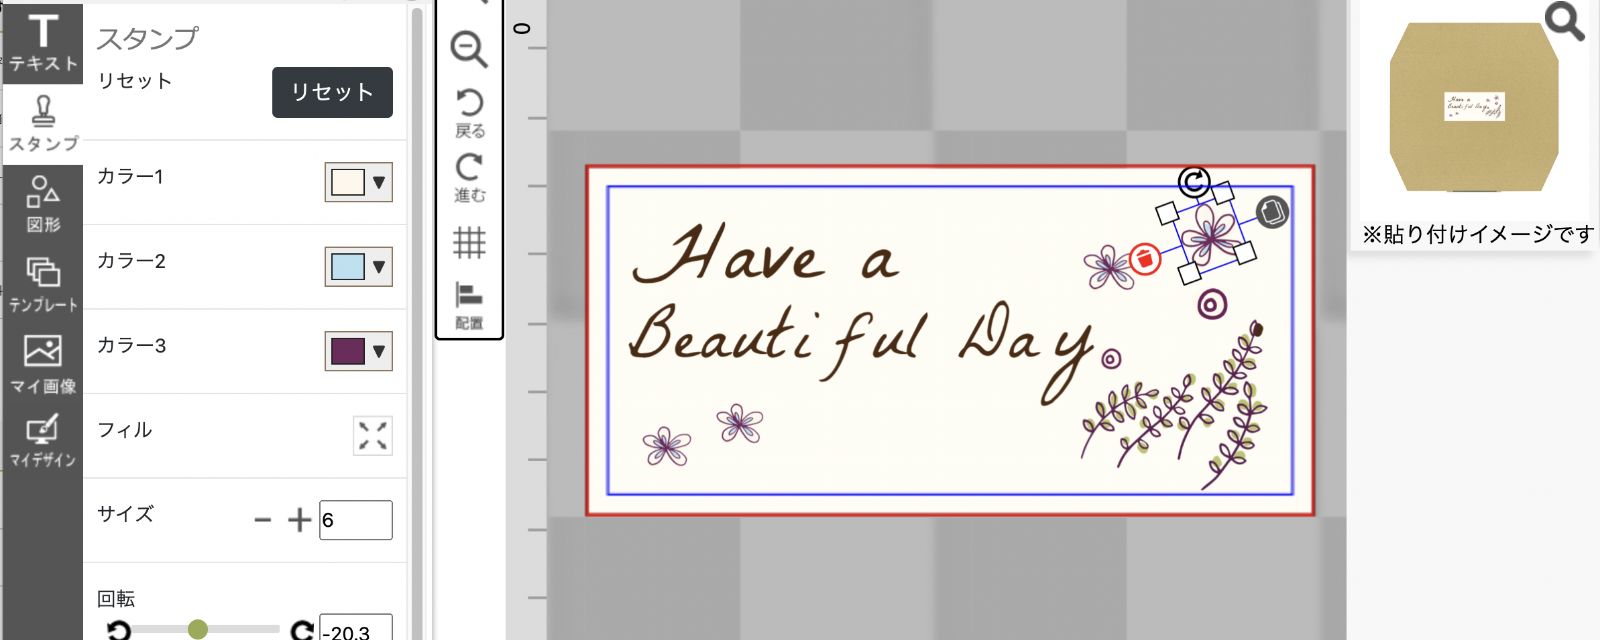Open the マイデザイン (My Design) panel
1600x640 pixels.
42,442
